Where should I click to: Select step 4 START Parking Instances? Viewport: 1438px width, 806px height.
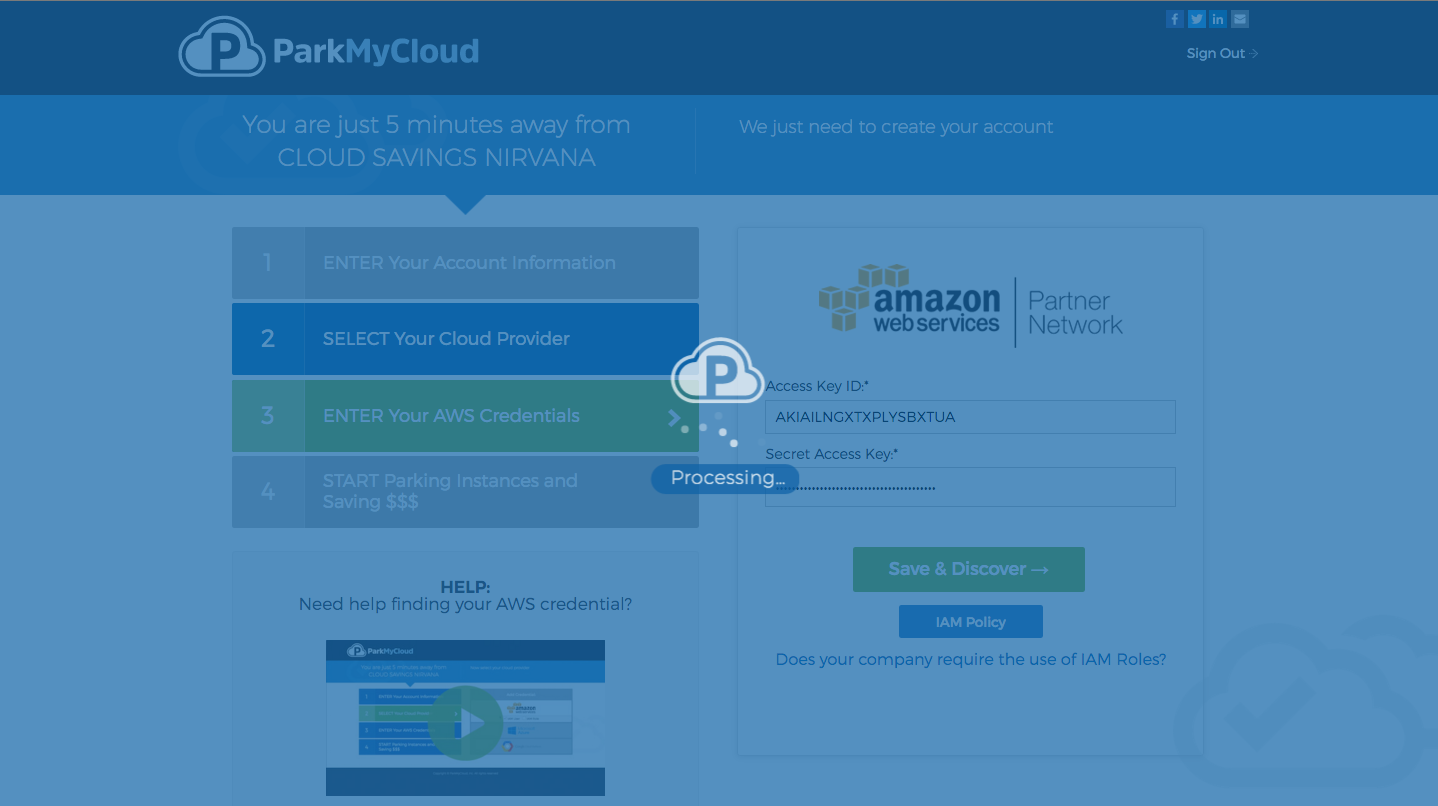coord(465,492)
